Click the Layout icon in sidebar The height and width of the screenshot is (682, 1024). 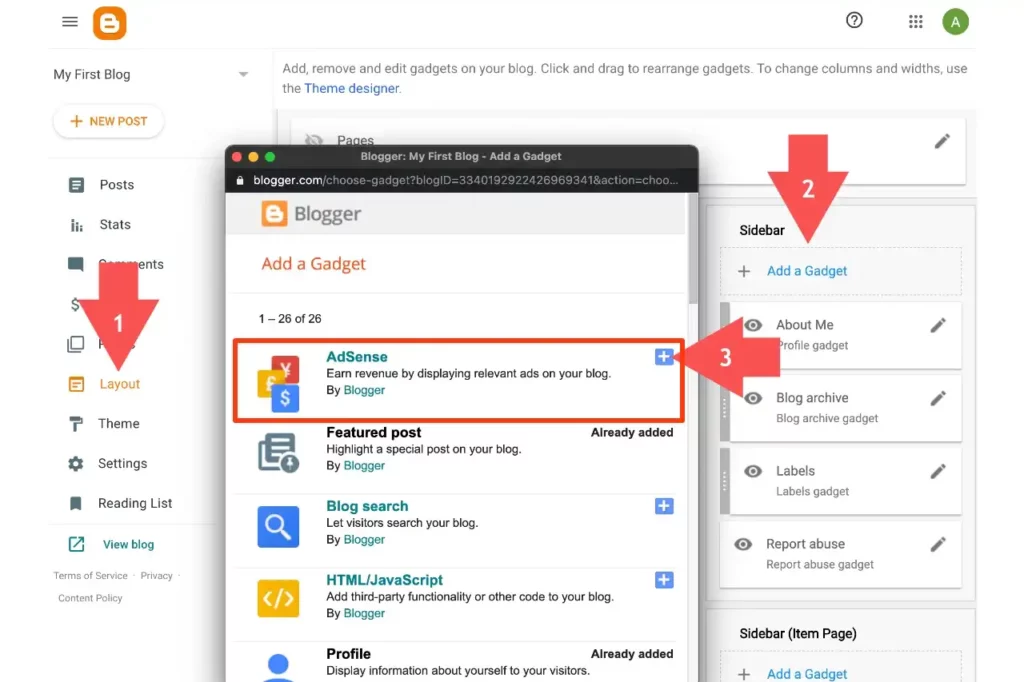(x=76, y=384)
